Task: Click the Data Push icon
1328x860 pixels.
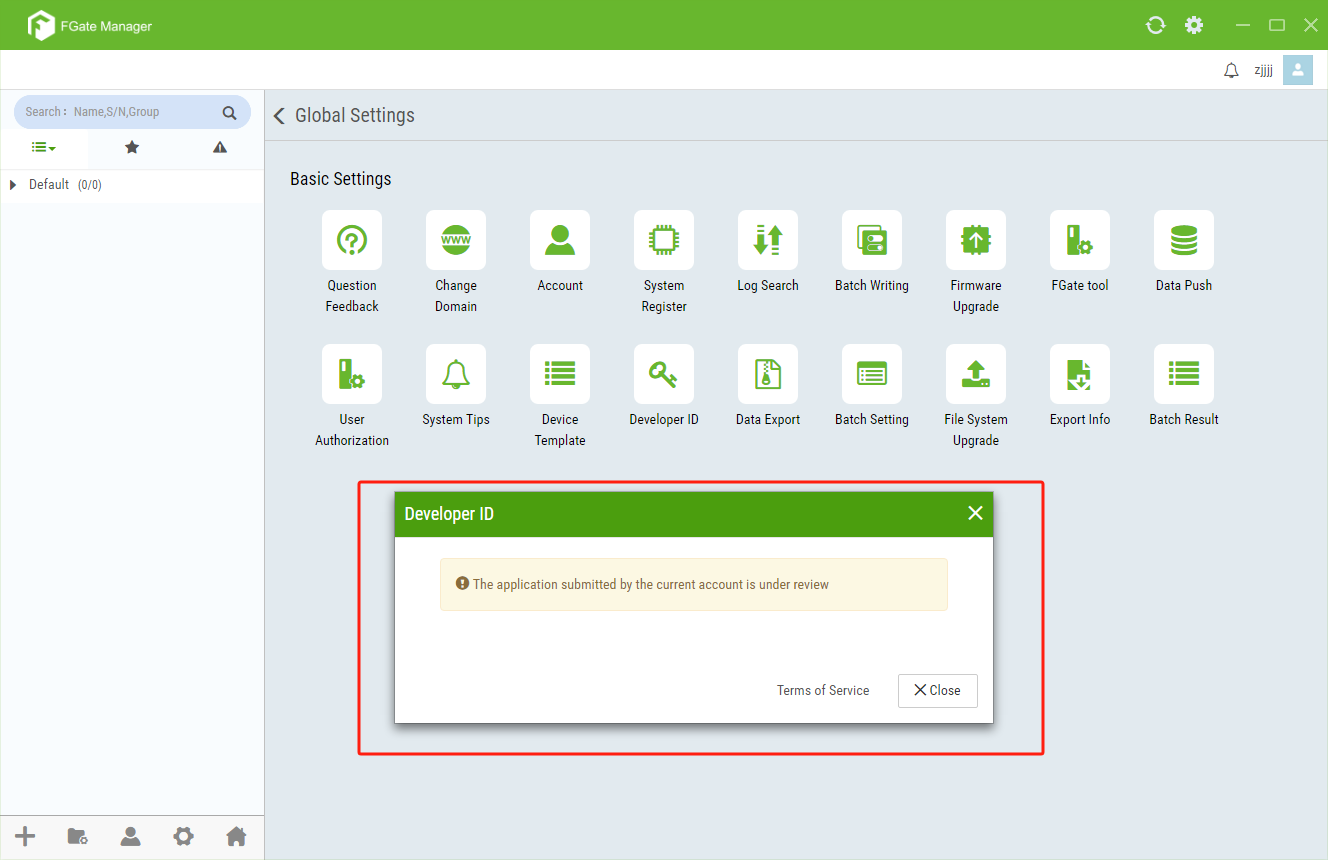Action: point(1184,240)
